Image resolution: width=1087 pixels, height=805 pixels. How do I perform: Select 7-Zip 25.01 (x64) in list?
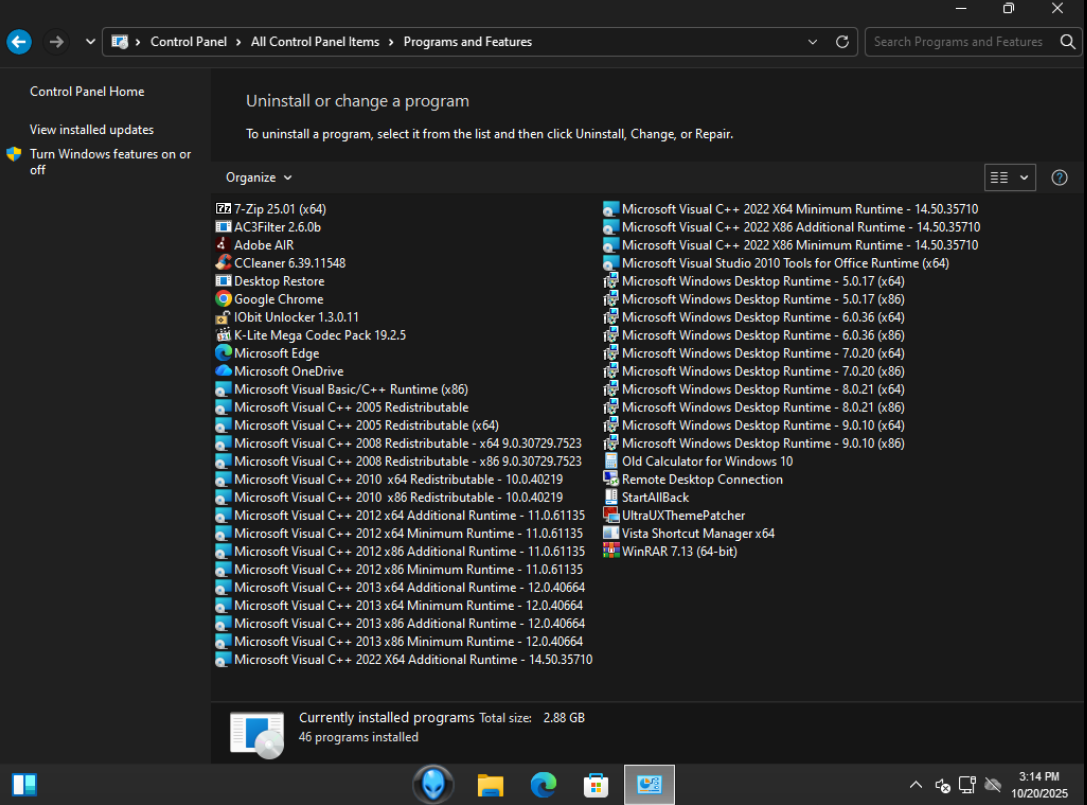coord(279,209)
